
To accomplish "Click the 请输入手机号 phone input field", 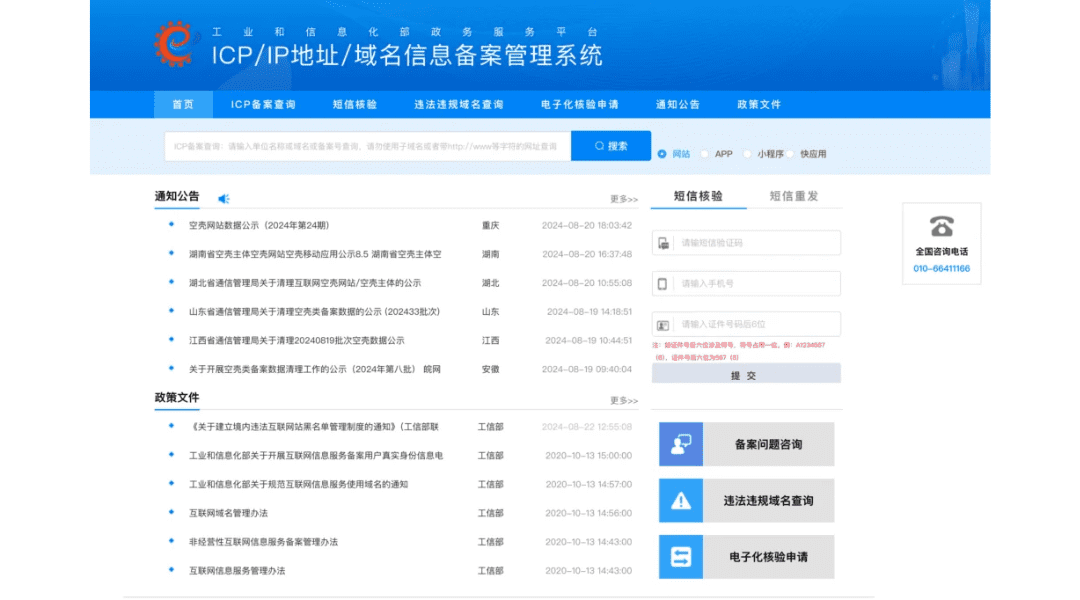I will pyautogui.click(x=757, y=284).
